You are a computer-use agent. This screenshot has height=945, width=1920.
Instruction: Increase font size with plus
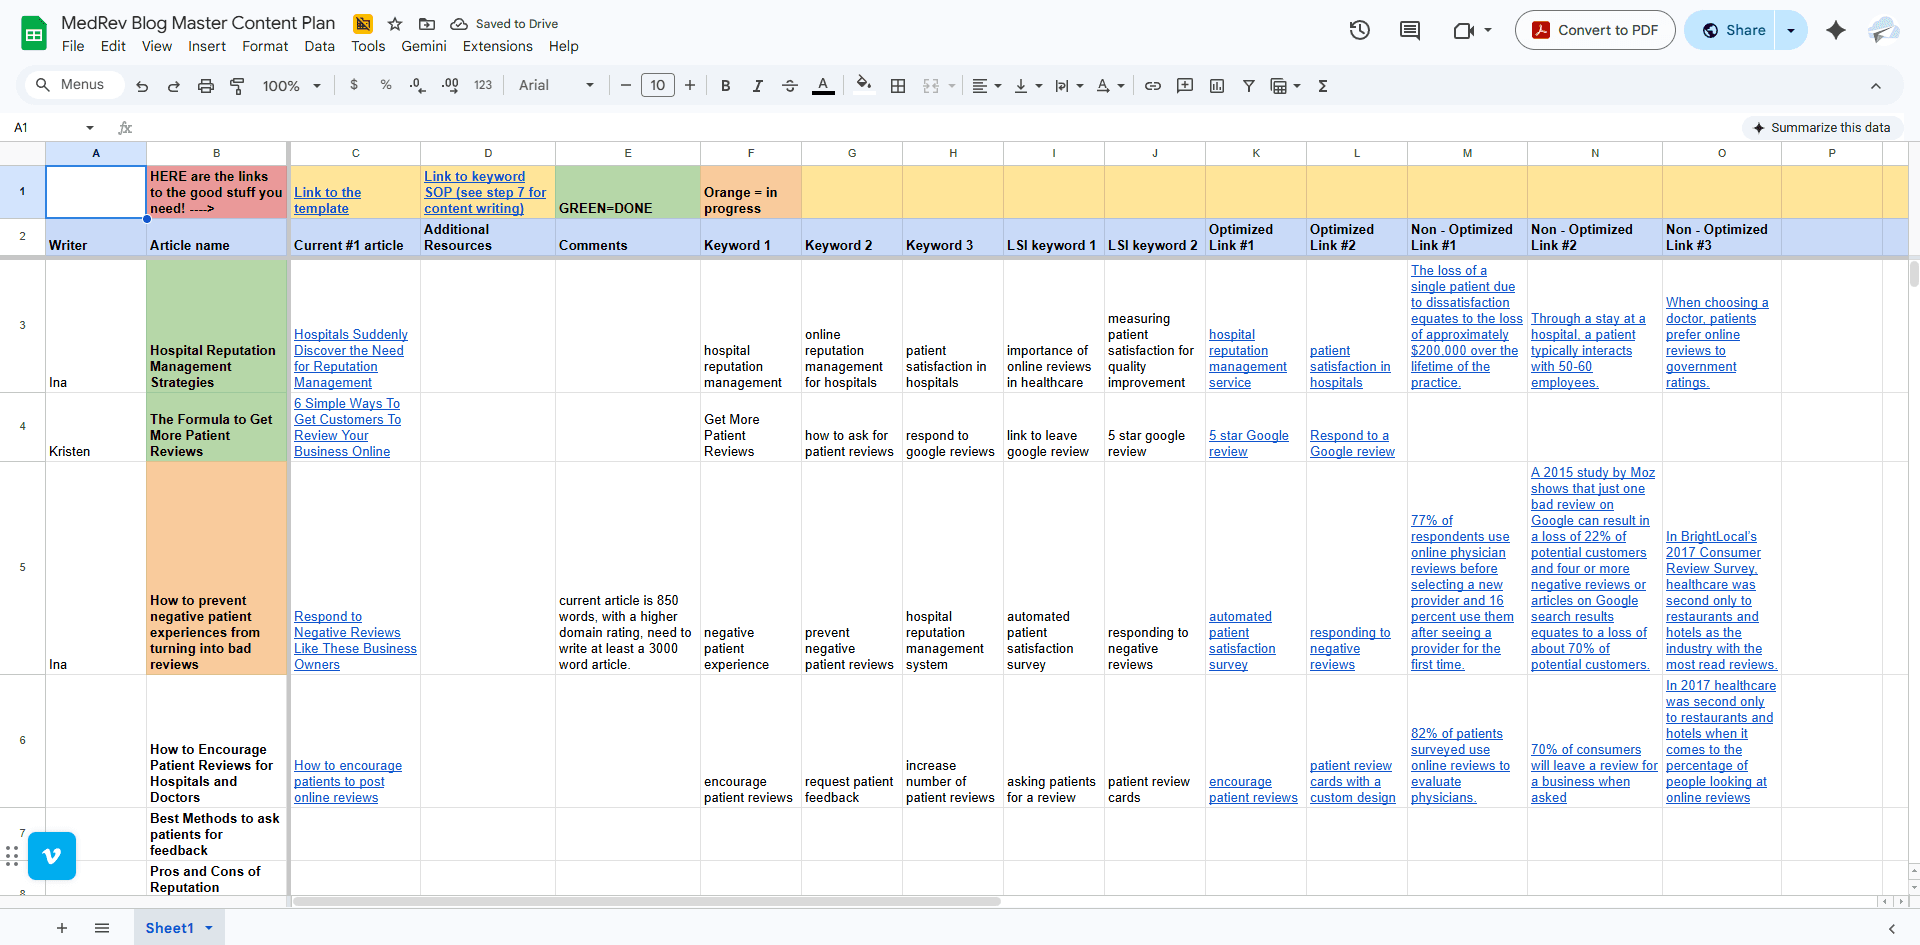point(690,86)
